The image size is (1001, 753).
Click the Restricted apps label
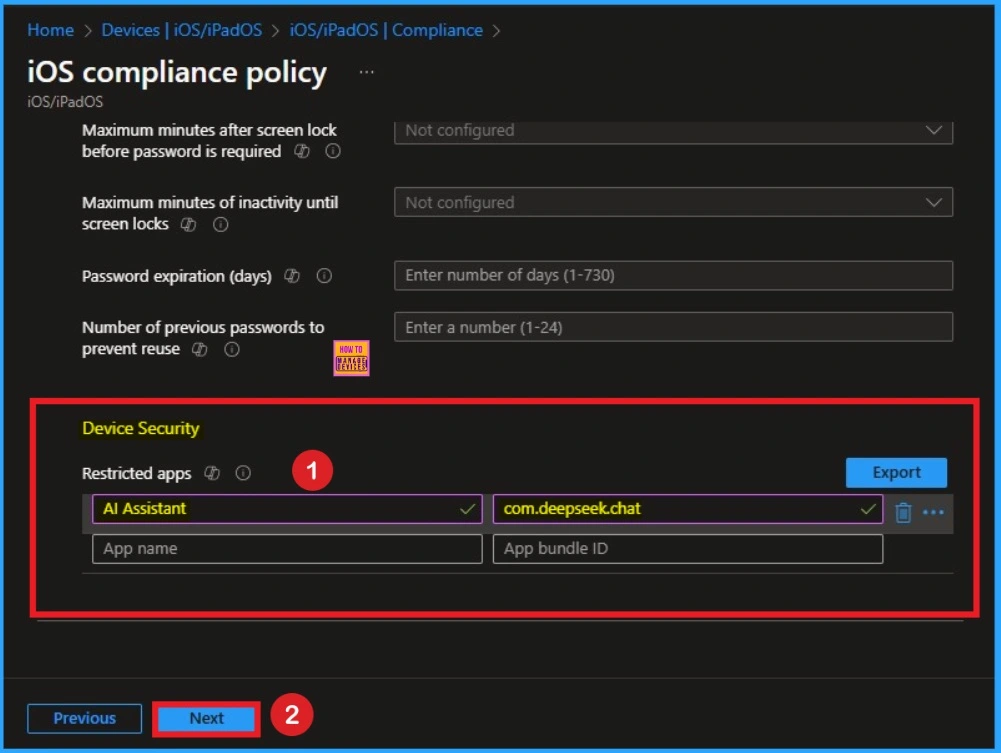(137, 473)
